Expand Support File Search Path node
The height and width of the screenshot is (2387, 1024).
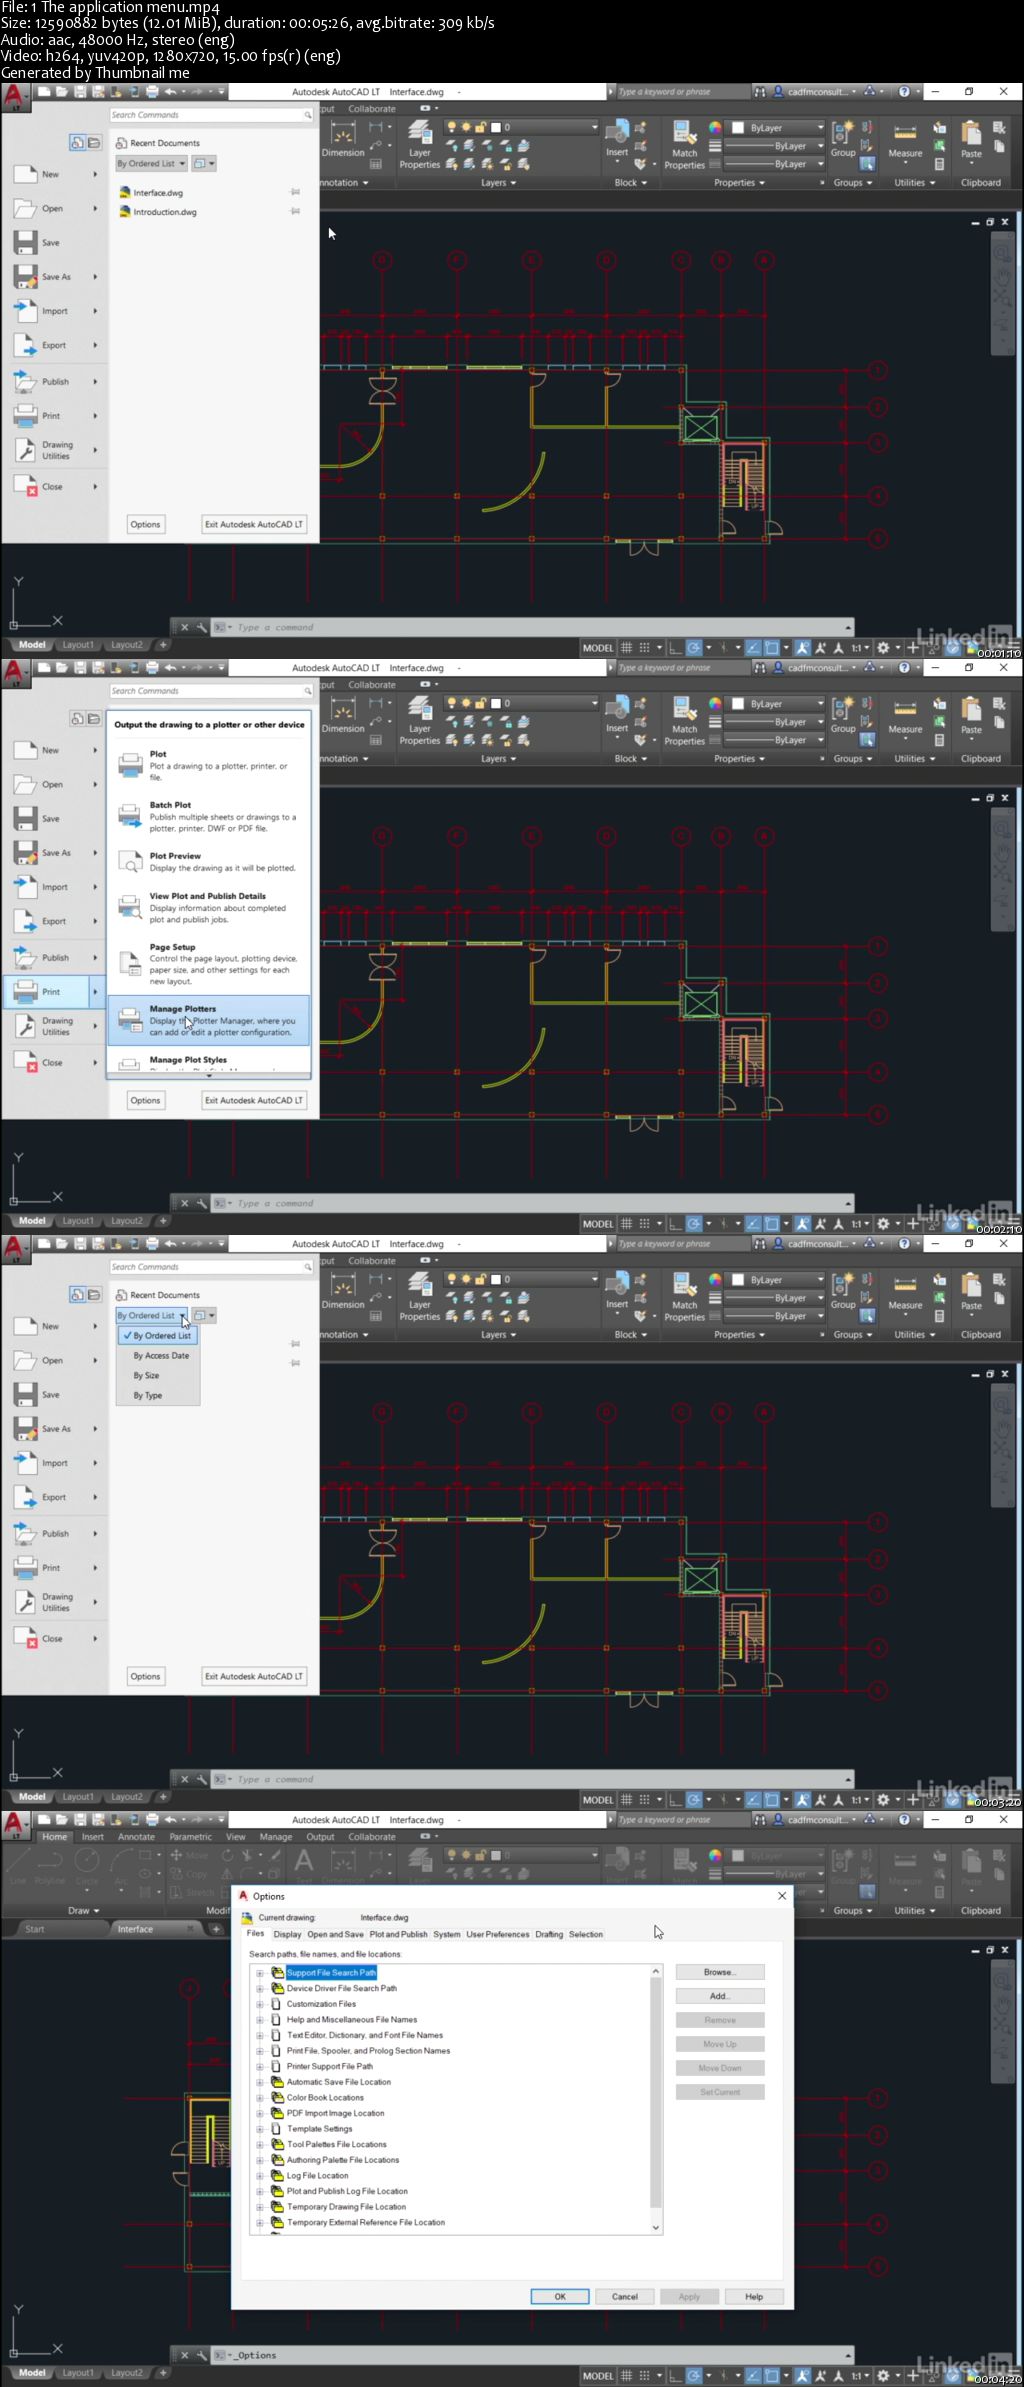tap(260, 1973)
